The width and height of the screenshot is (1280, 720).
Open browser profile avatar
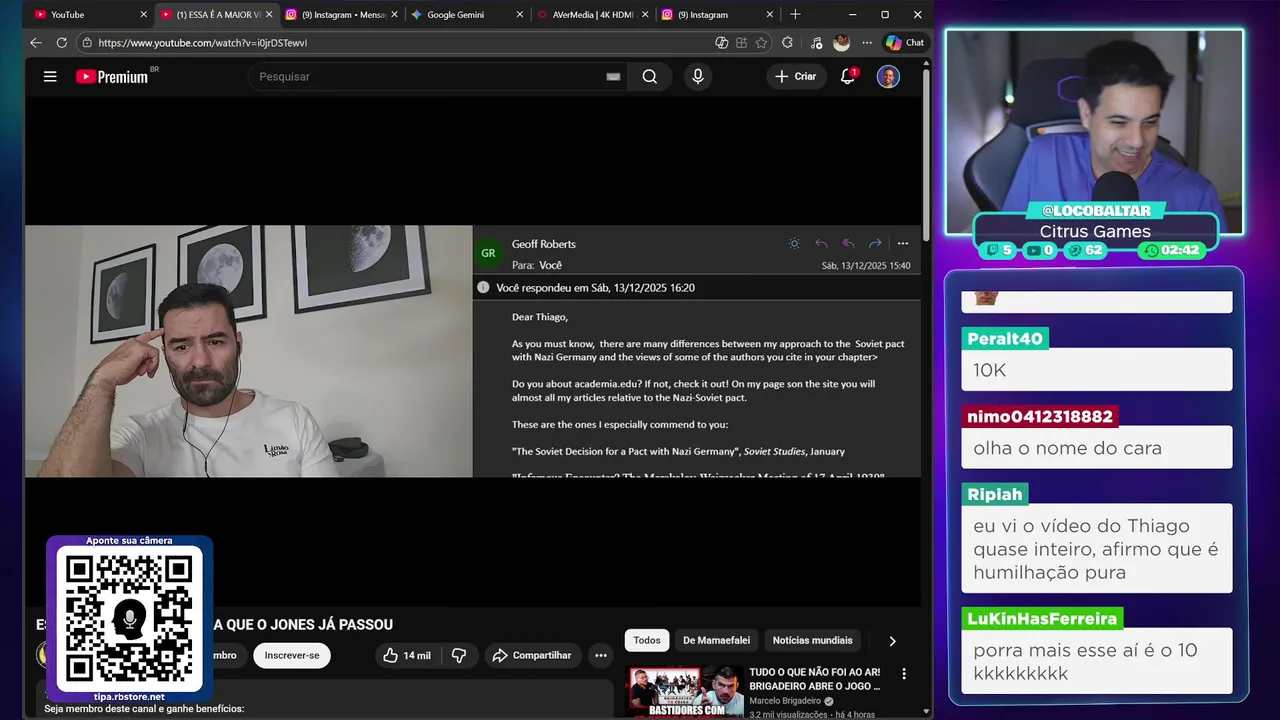coord(841,43)
